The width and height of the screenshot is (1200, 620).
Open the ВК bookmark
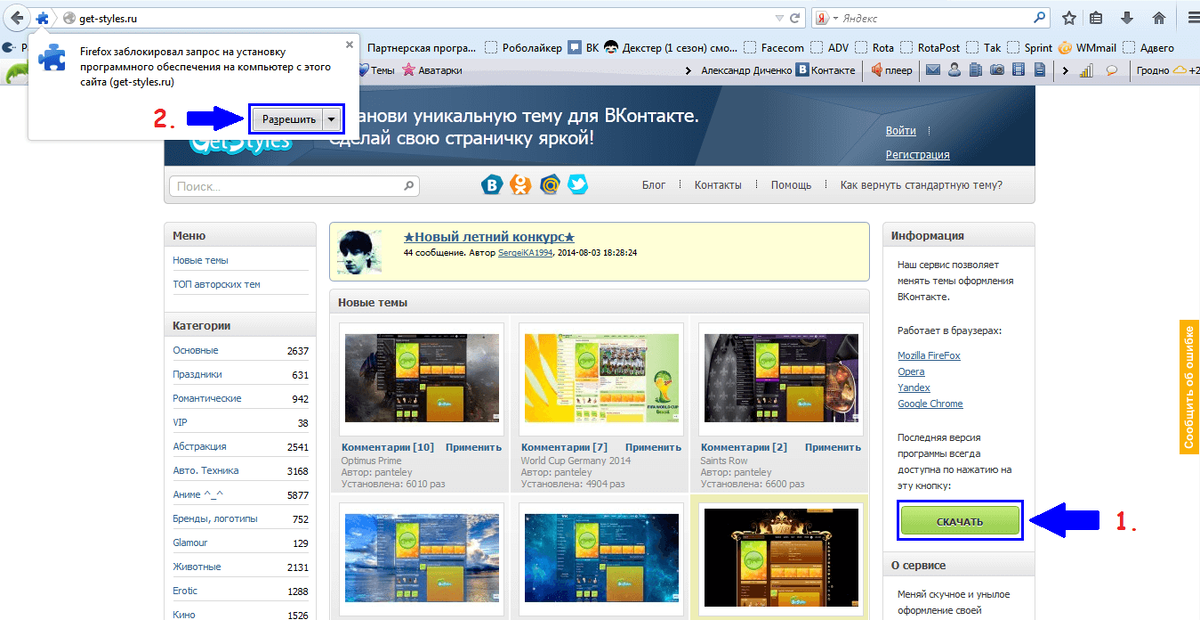584,47
